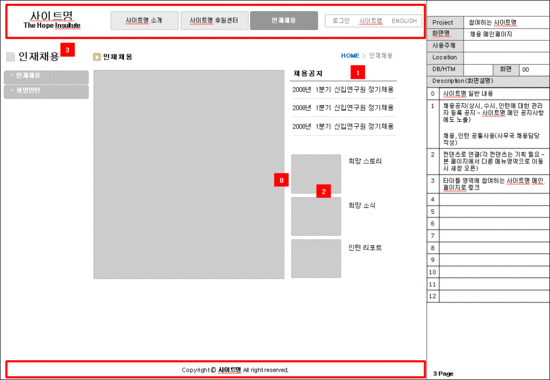550x380 pixels.
Task: Click the 사이트맵 link in the header
Action: (x=370, y=21)
